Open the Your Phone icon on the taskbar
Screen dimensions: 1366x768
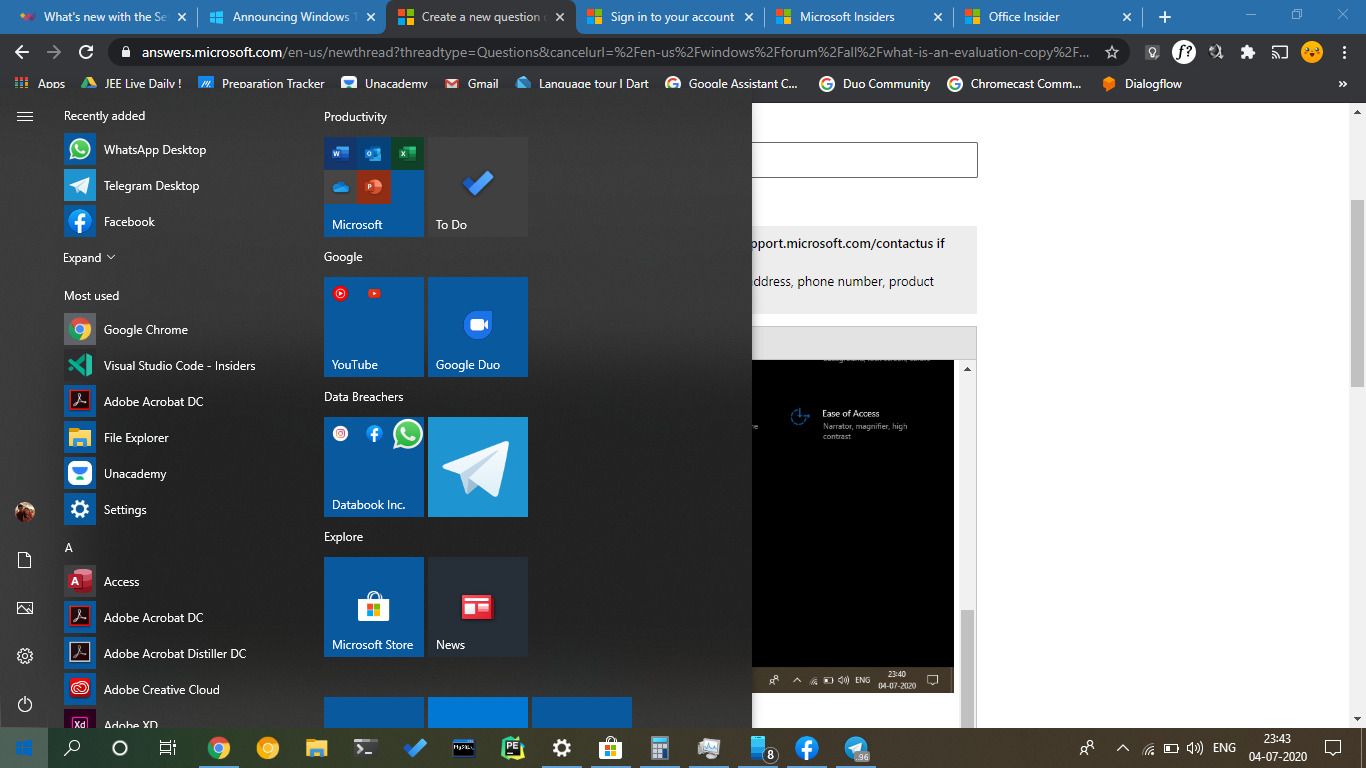click(760, 747)
